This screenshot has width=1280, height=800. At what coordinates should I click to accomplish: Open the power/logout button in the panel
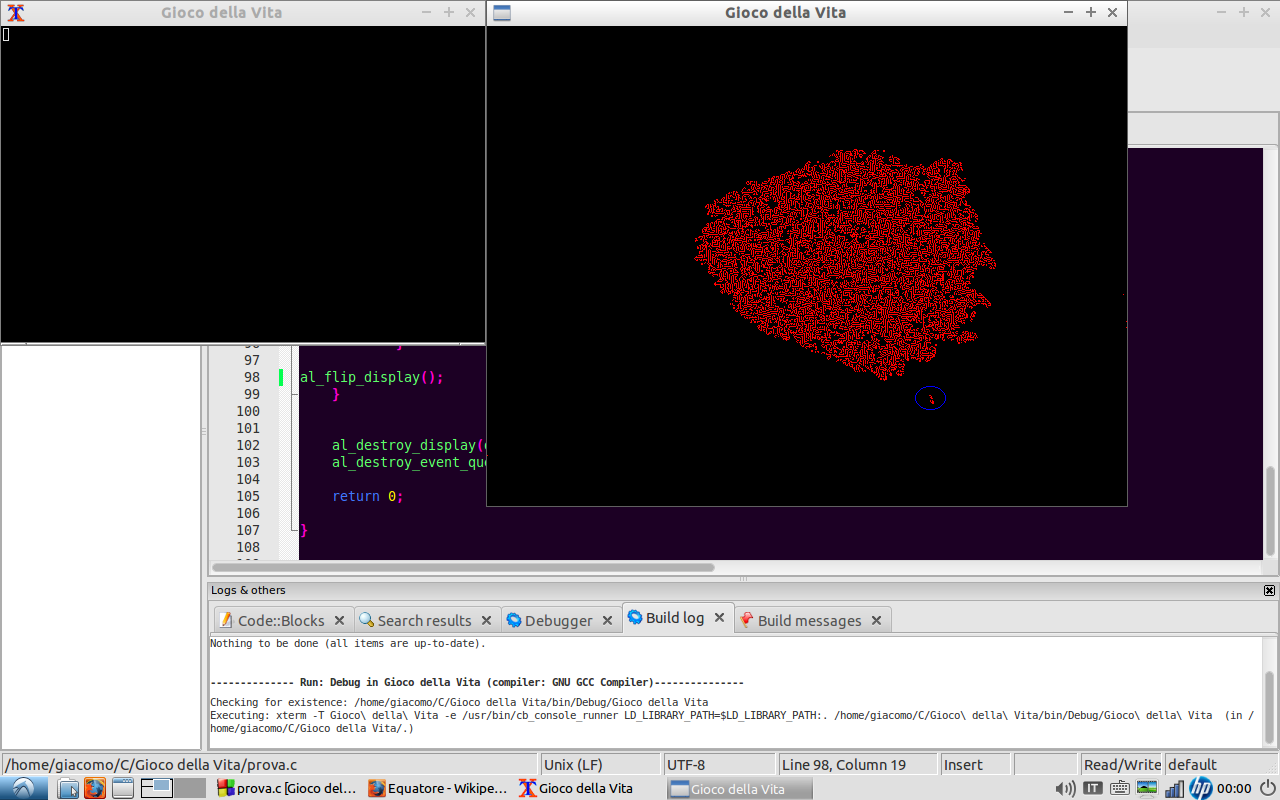coord(1267,789)
